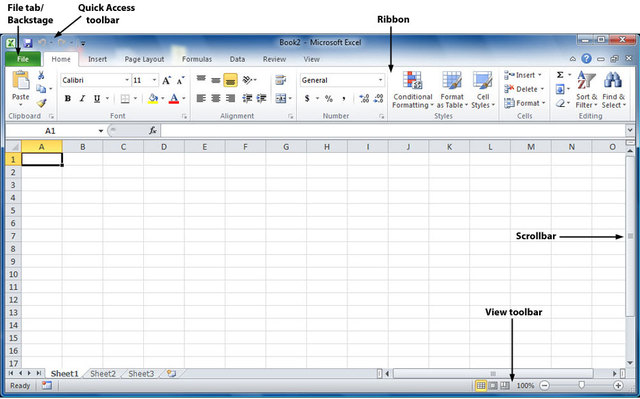Open the Cell Styles dropdown
Viewport: 640px width, 399px height.
(x=483, y=90)
